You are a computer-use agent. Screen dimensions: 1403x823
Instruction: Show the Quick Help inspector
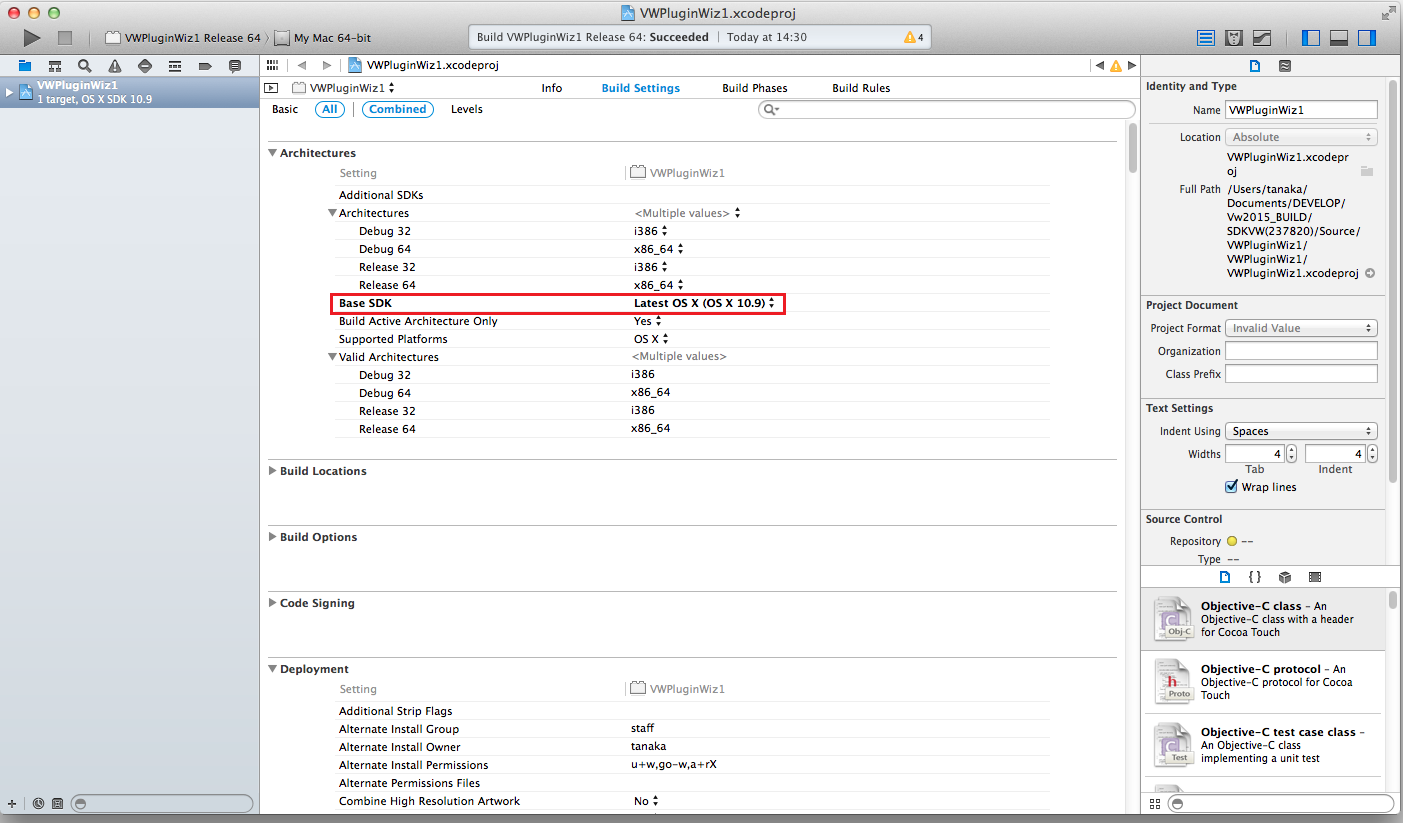click(1285, 66)
